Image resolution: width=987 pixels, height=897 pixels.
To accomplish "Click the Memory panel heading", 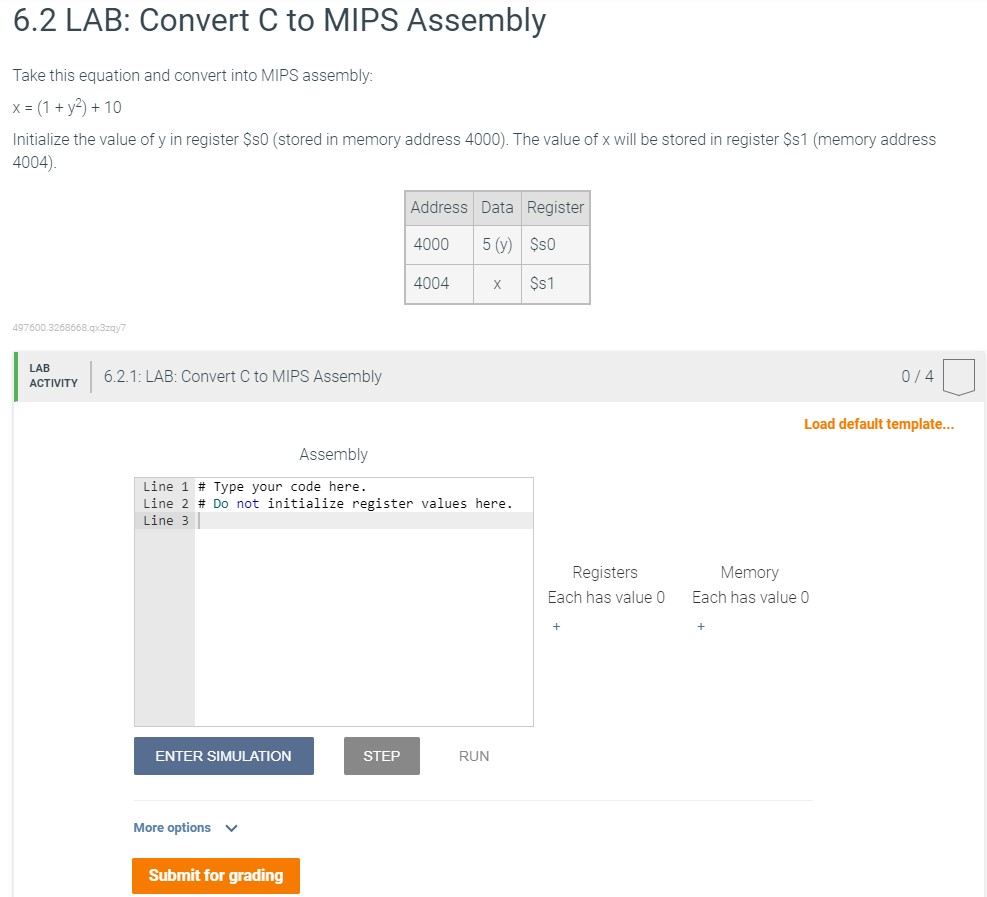I will tap(750, 572).
